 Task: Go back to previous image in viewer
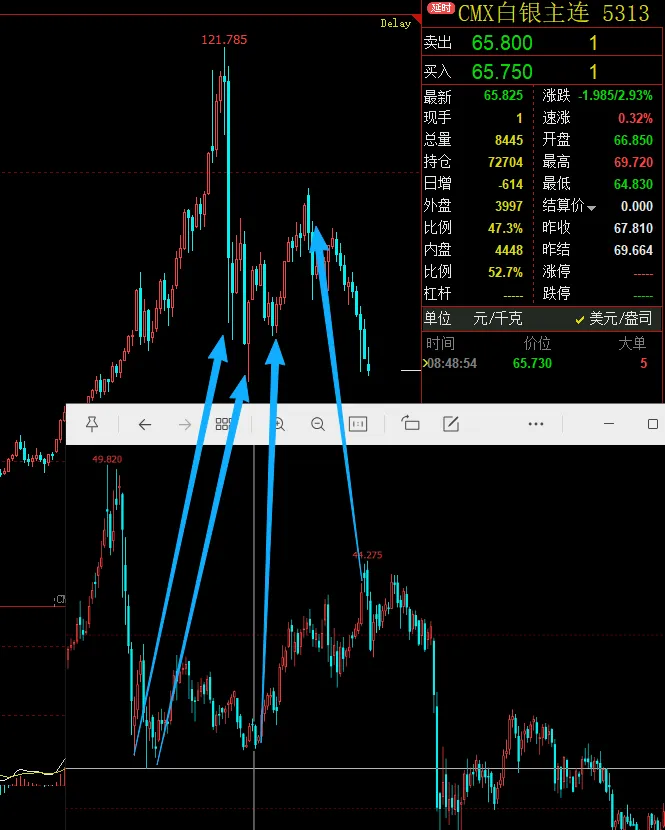click(x=145, y=424)
